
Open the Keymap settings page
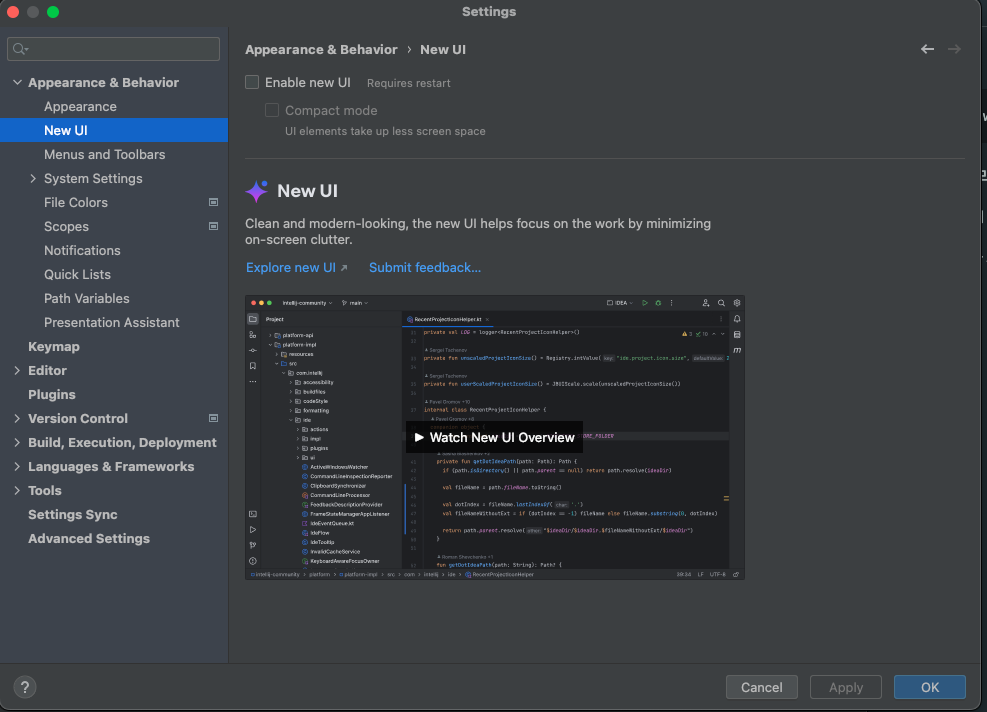pos(54,347)
